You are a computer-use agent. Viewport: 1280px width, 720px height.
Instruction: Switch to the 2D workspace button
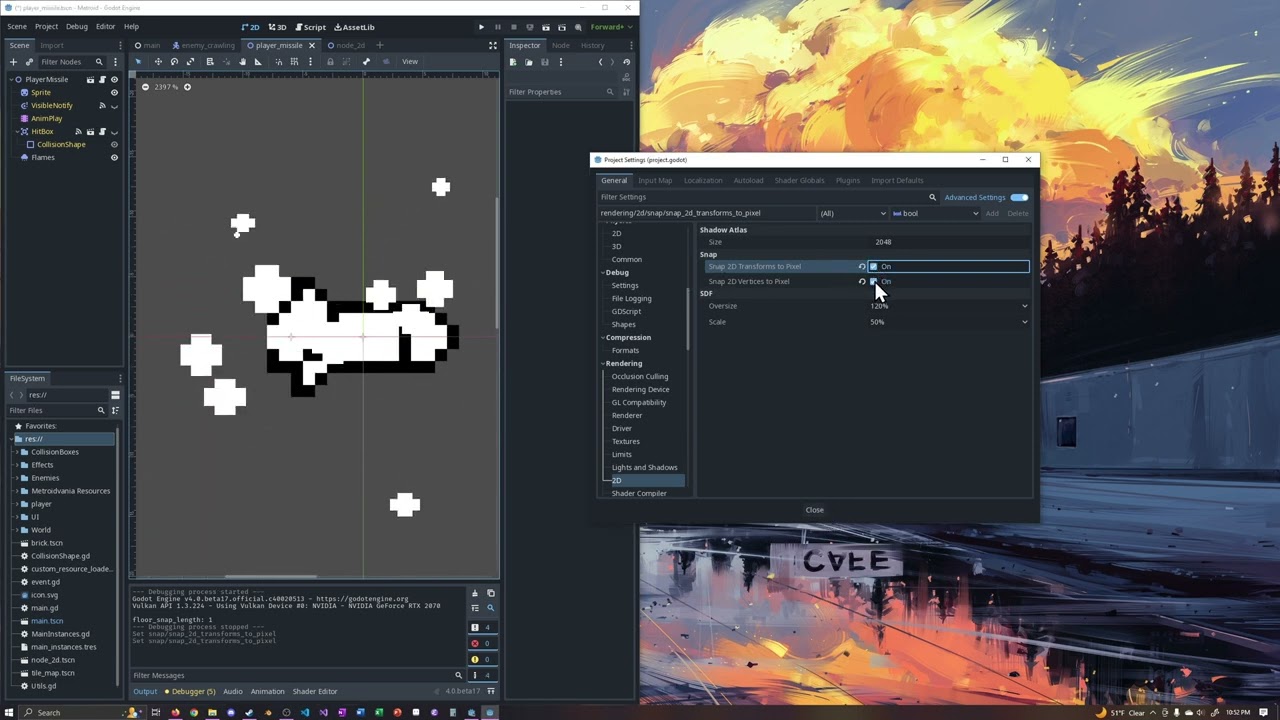point(250,27)
